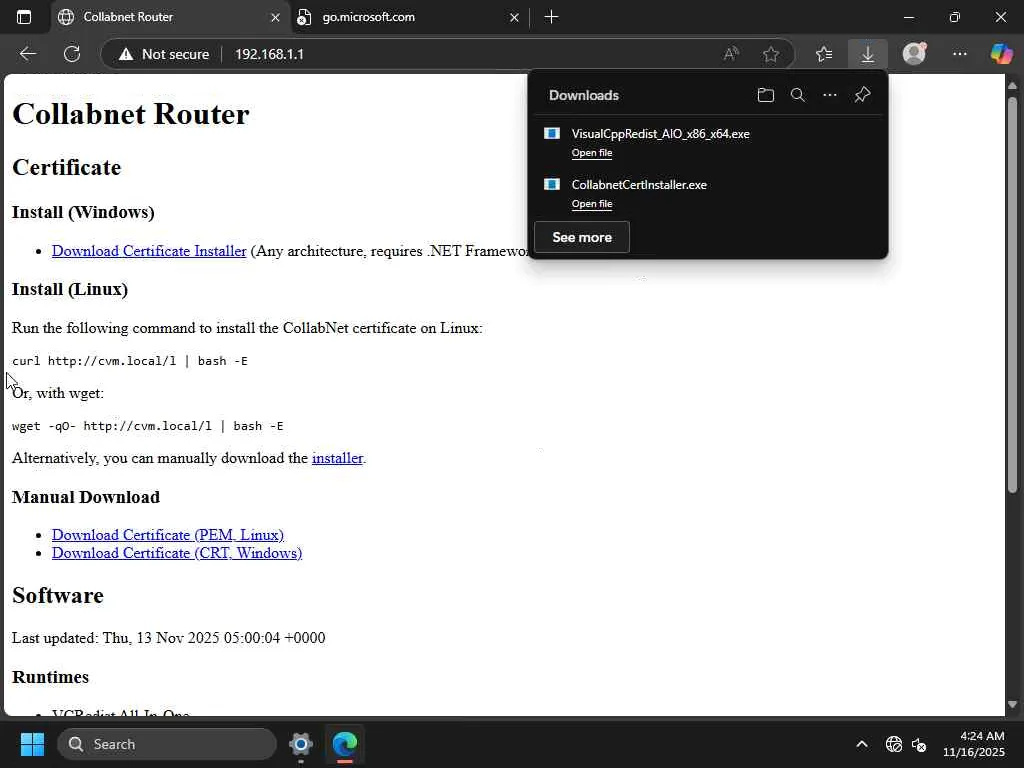Go back with the browser back arrow

(27, 54)
